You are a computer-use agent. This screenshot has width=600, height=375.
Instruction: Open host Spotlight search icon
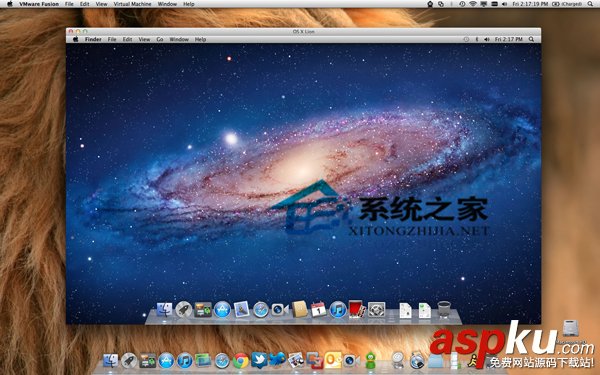coord(591,4)
